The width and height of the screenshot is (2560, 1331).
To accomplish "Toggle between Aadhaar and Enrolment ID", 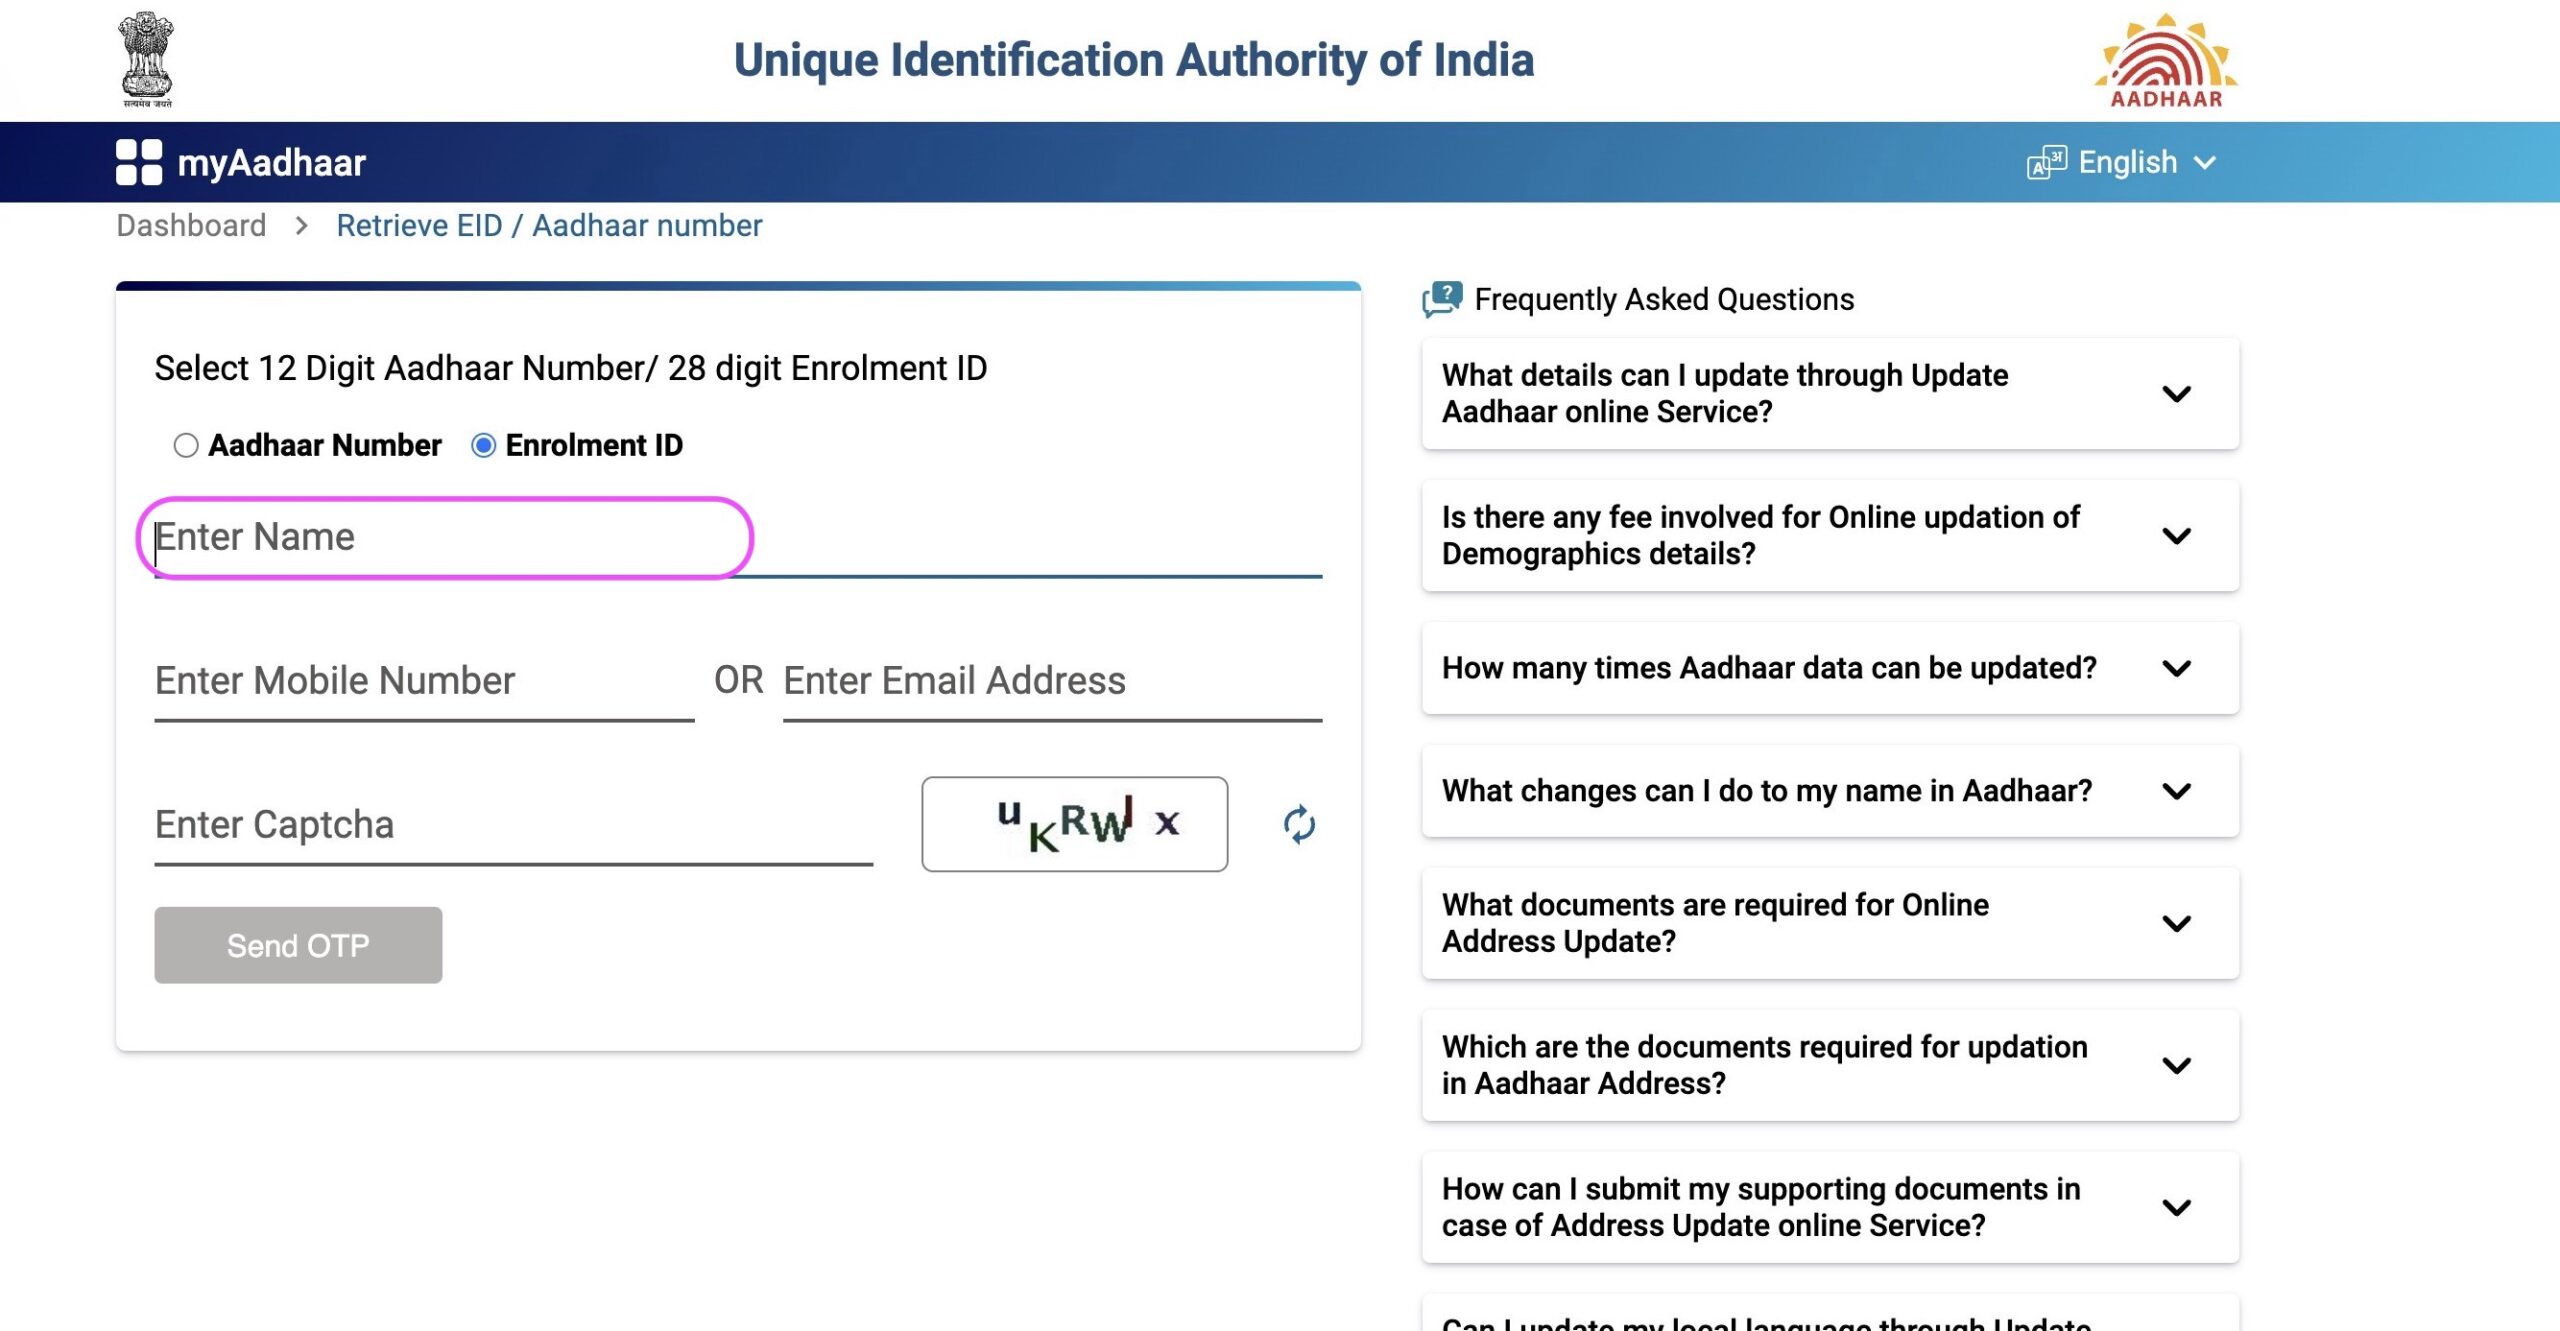I will [x=185, y=444].
